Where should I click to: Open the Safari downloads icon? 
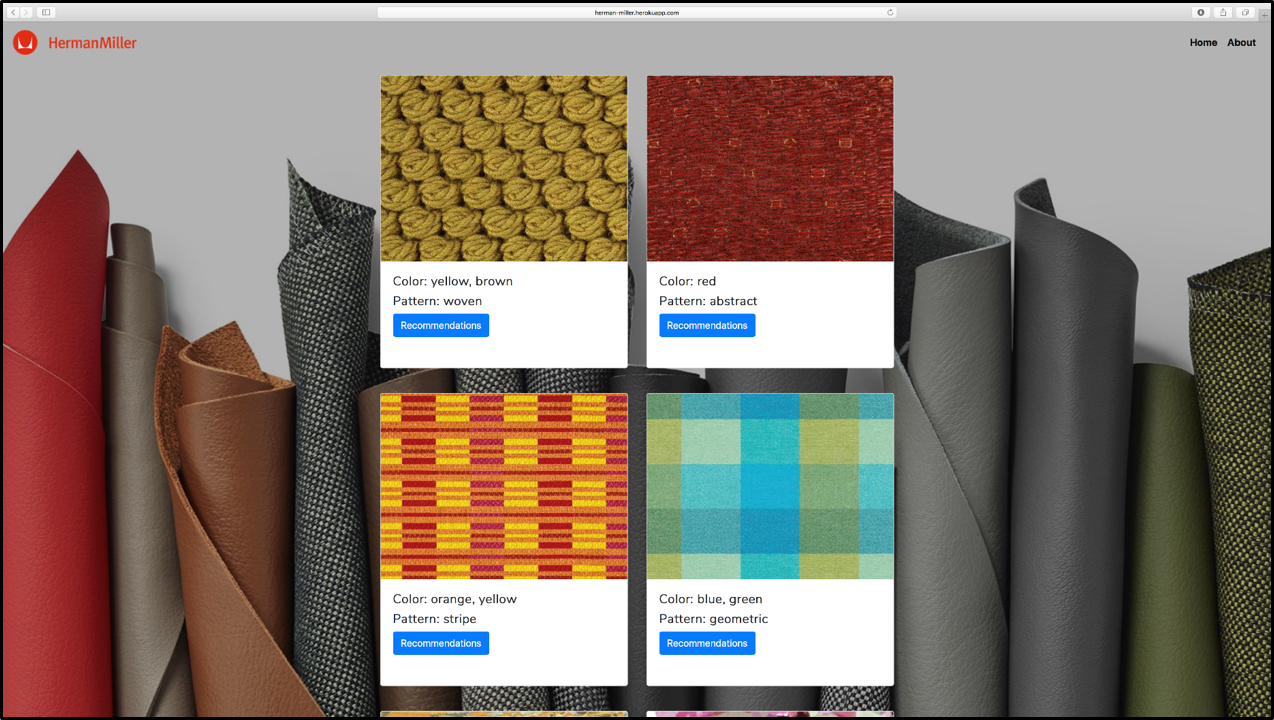coord(1201,12)
